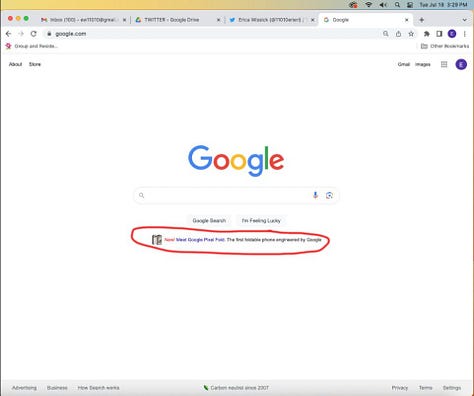Open the volume menu bar icon

(x=383, y=5)
